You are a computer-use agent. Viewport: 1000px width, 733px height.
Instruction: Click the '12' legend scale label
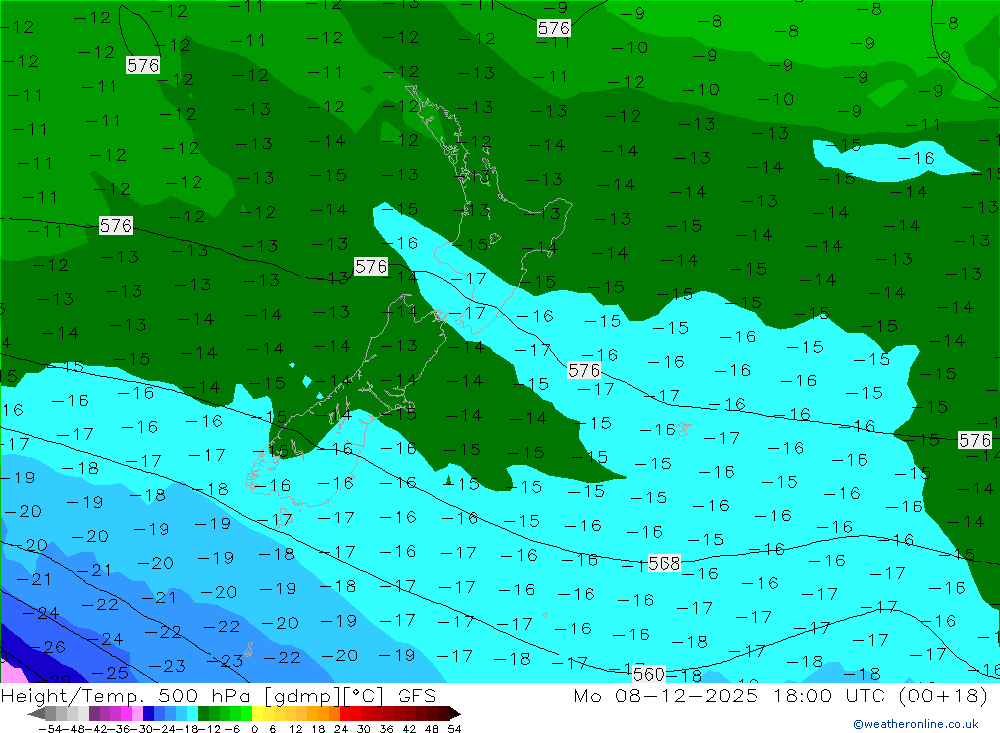pyautogui.click(x=295, y=729)
